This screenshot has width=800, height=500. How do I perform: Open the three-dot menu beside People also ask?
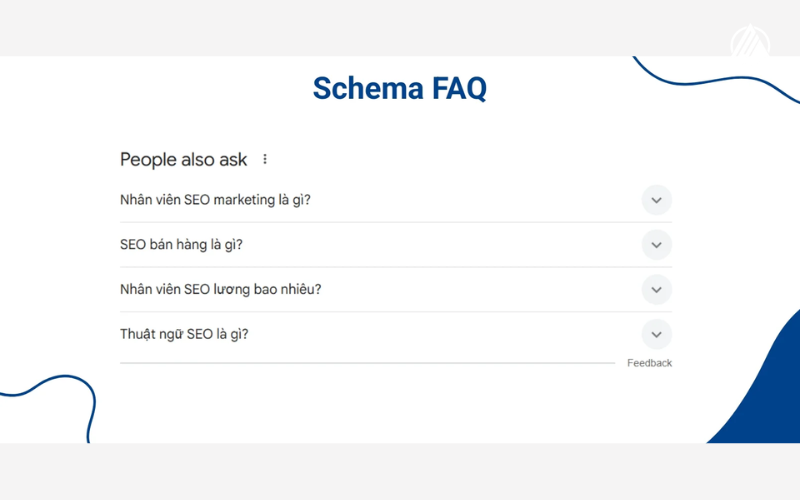point(265,159)
